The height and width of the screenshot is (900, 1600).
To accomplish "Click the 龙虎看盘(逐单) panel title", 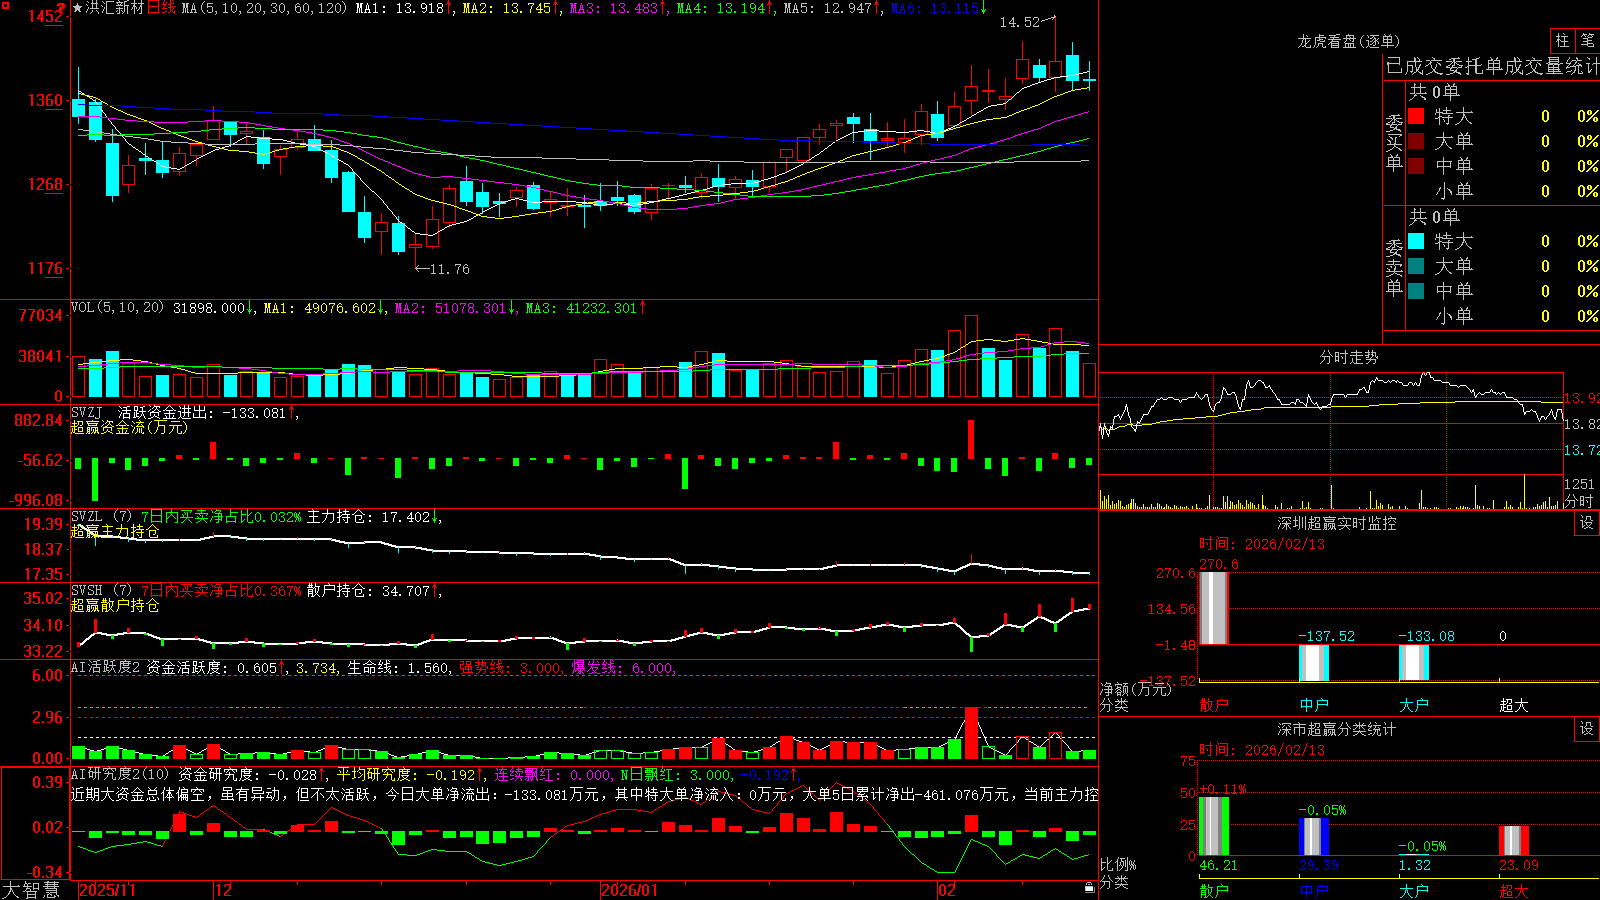I will click(1348, 41).
